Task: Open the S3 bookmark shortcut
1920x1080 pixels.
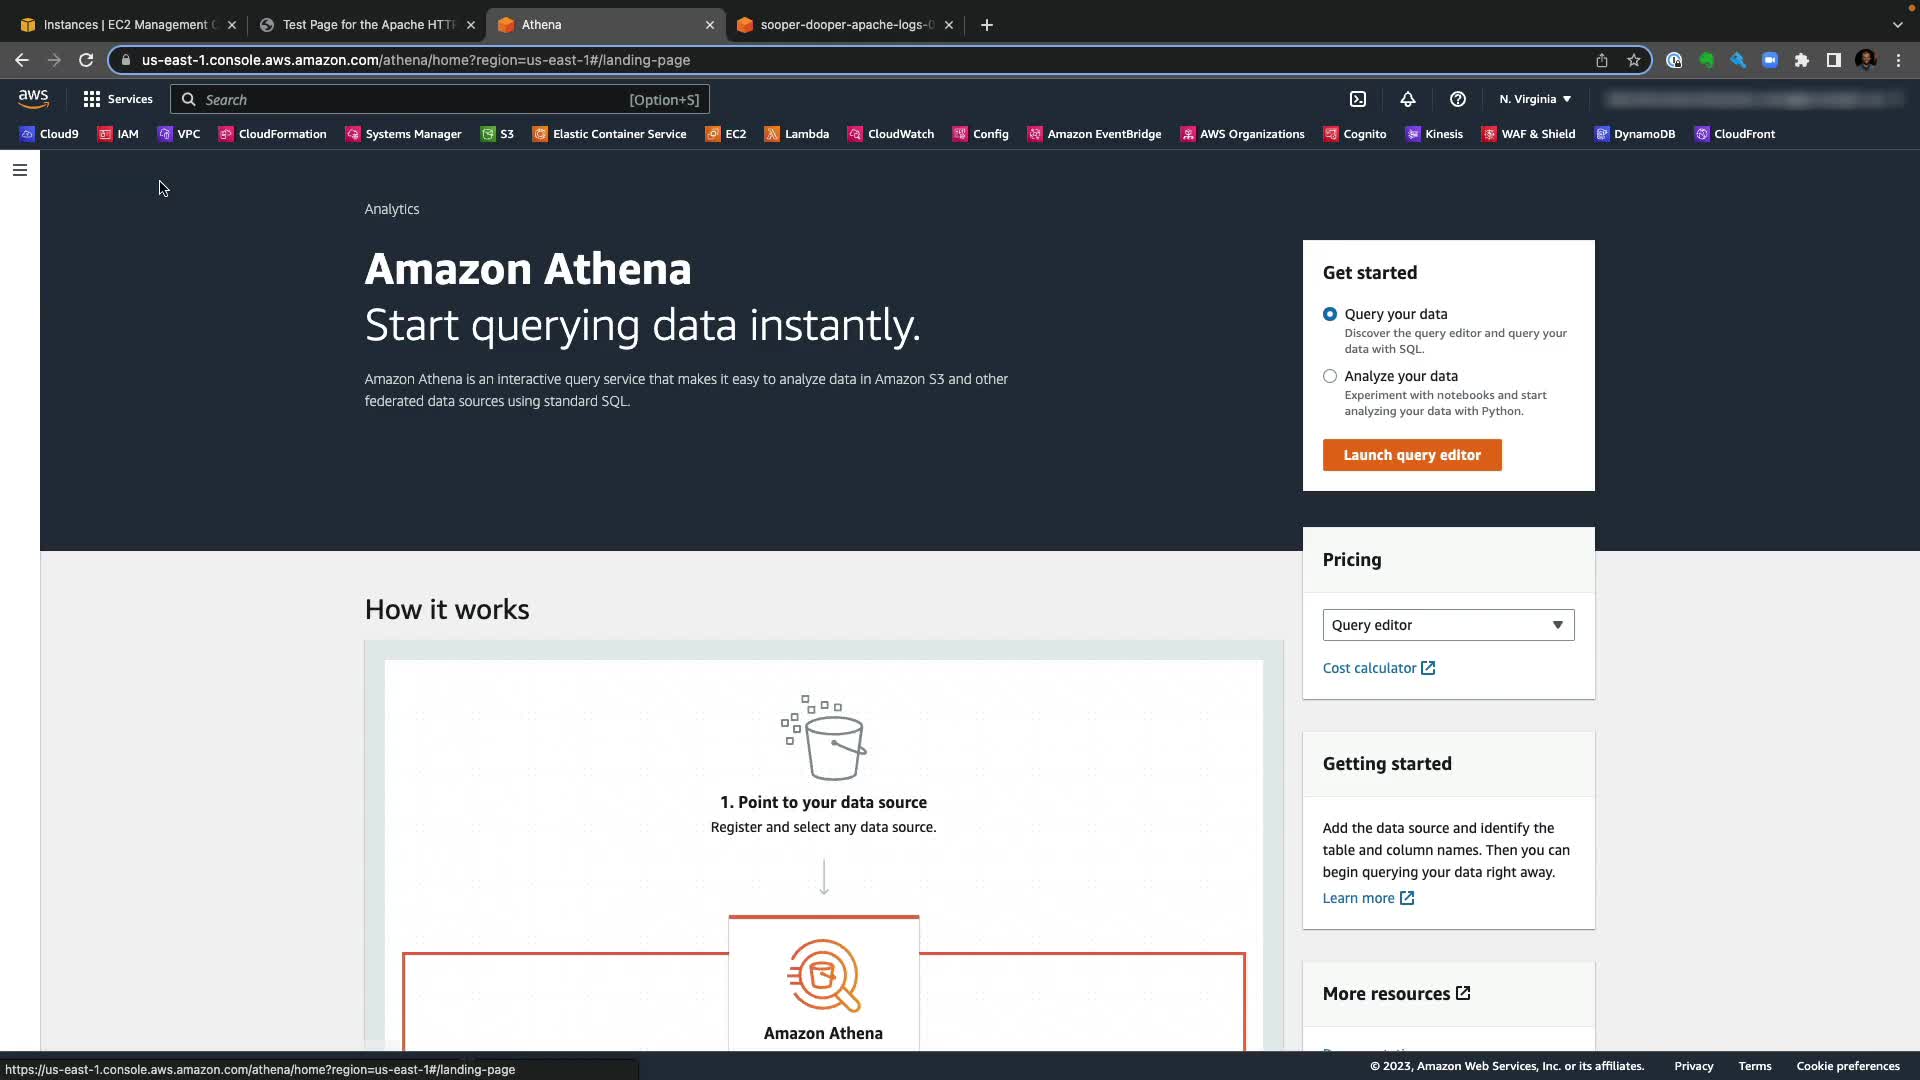Action: click(497, 134)
